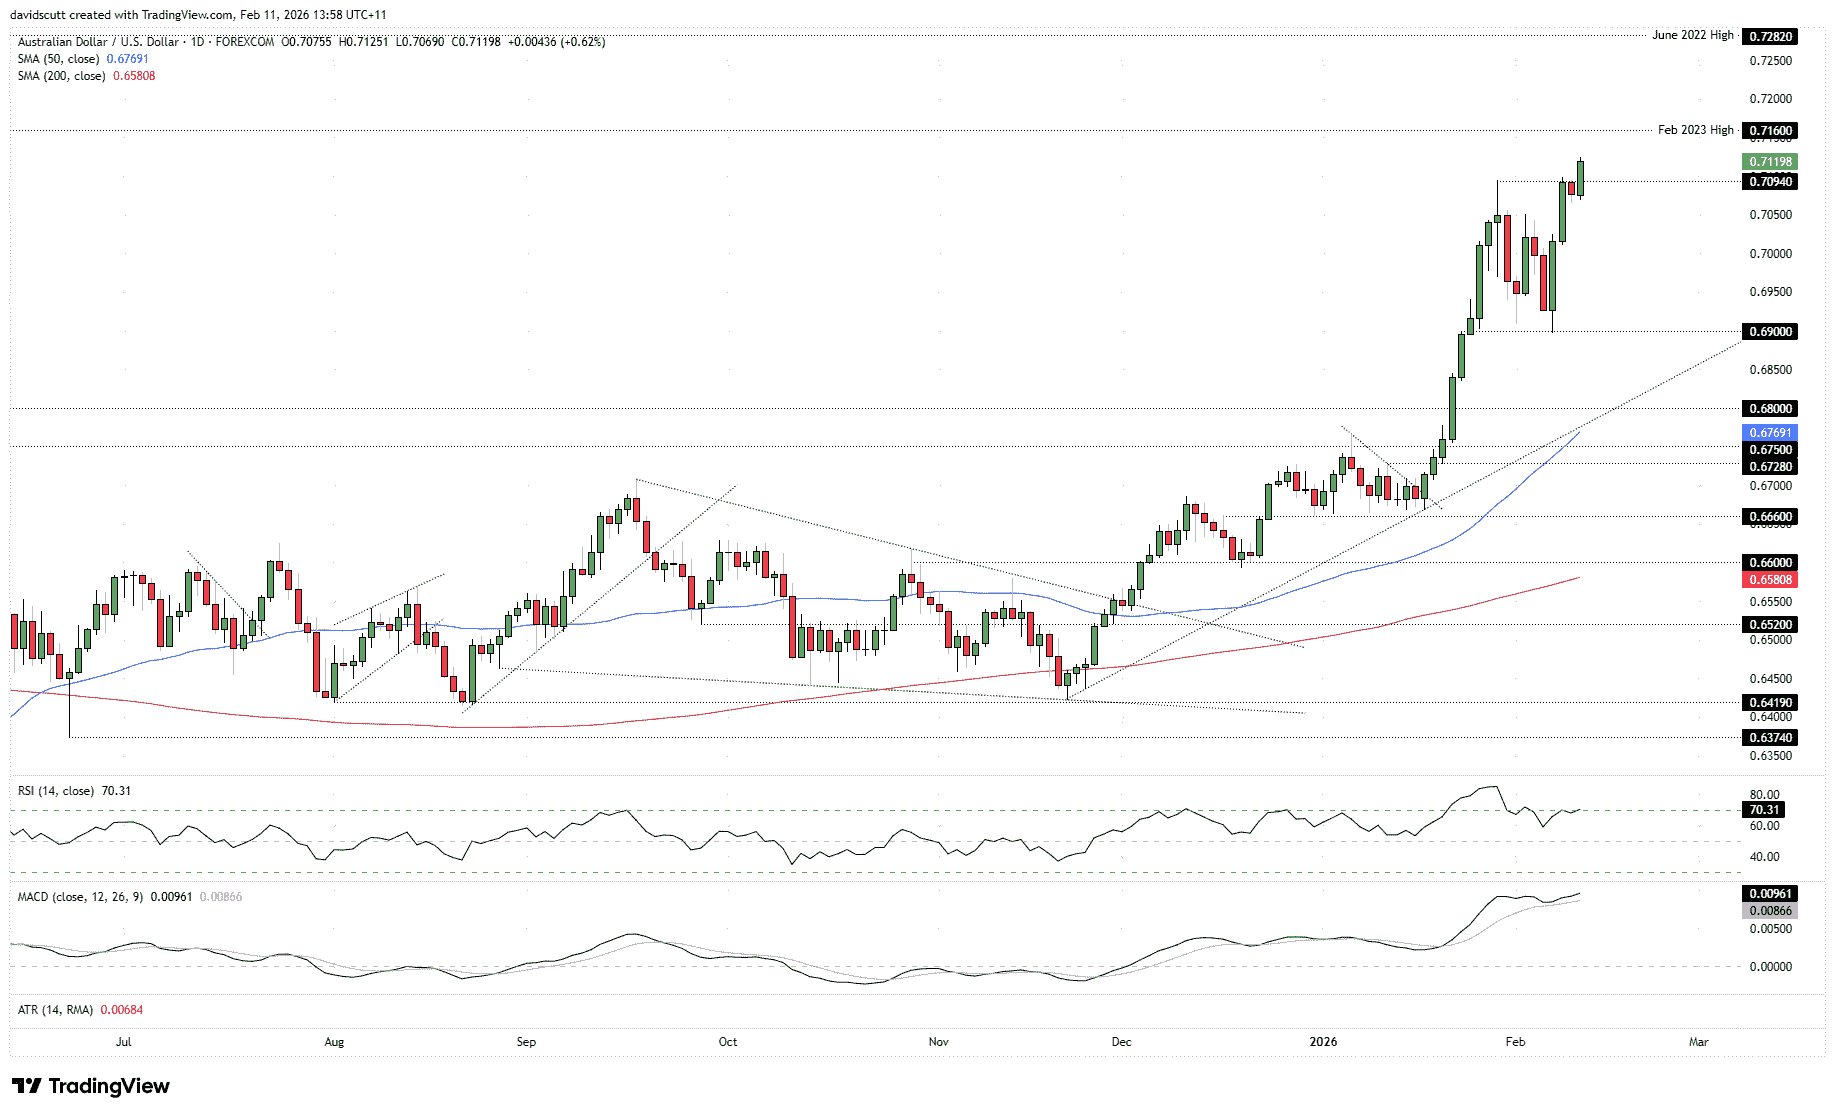
Task: Click the 0.63740 price level label
Action: [x=1770, y=738]
